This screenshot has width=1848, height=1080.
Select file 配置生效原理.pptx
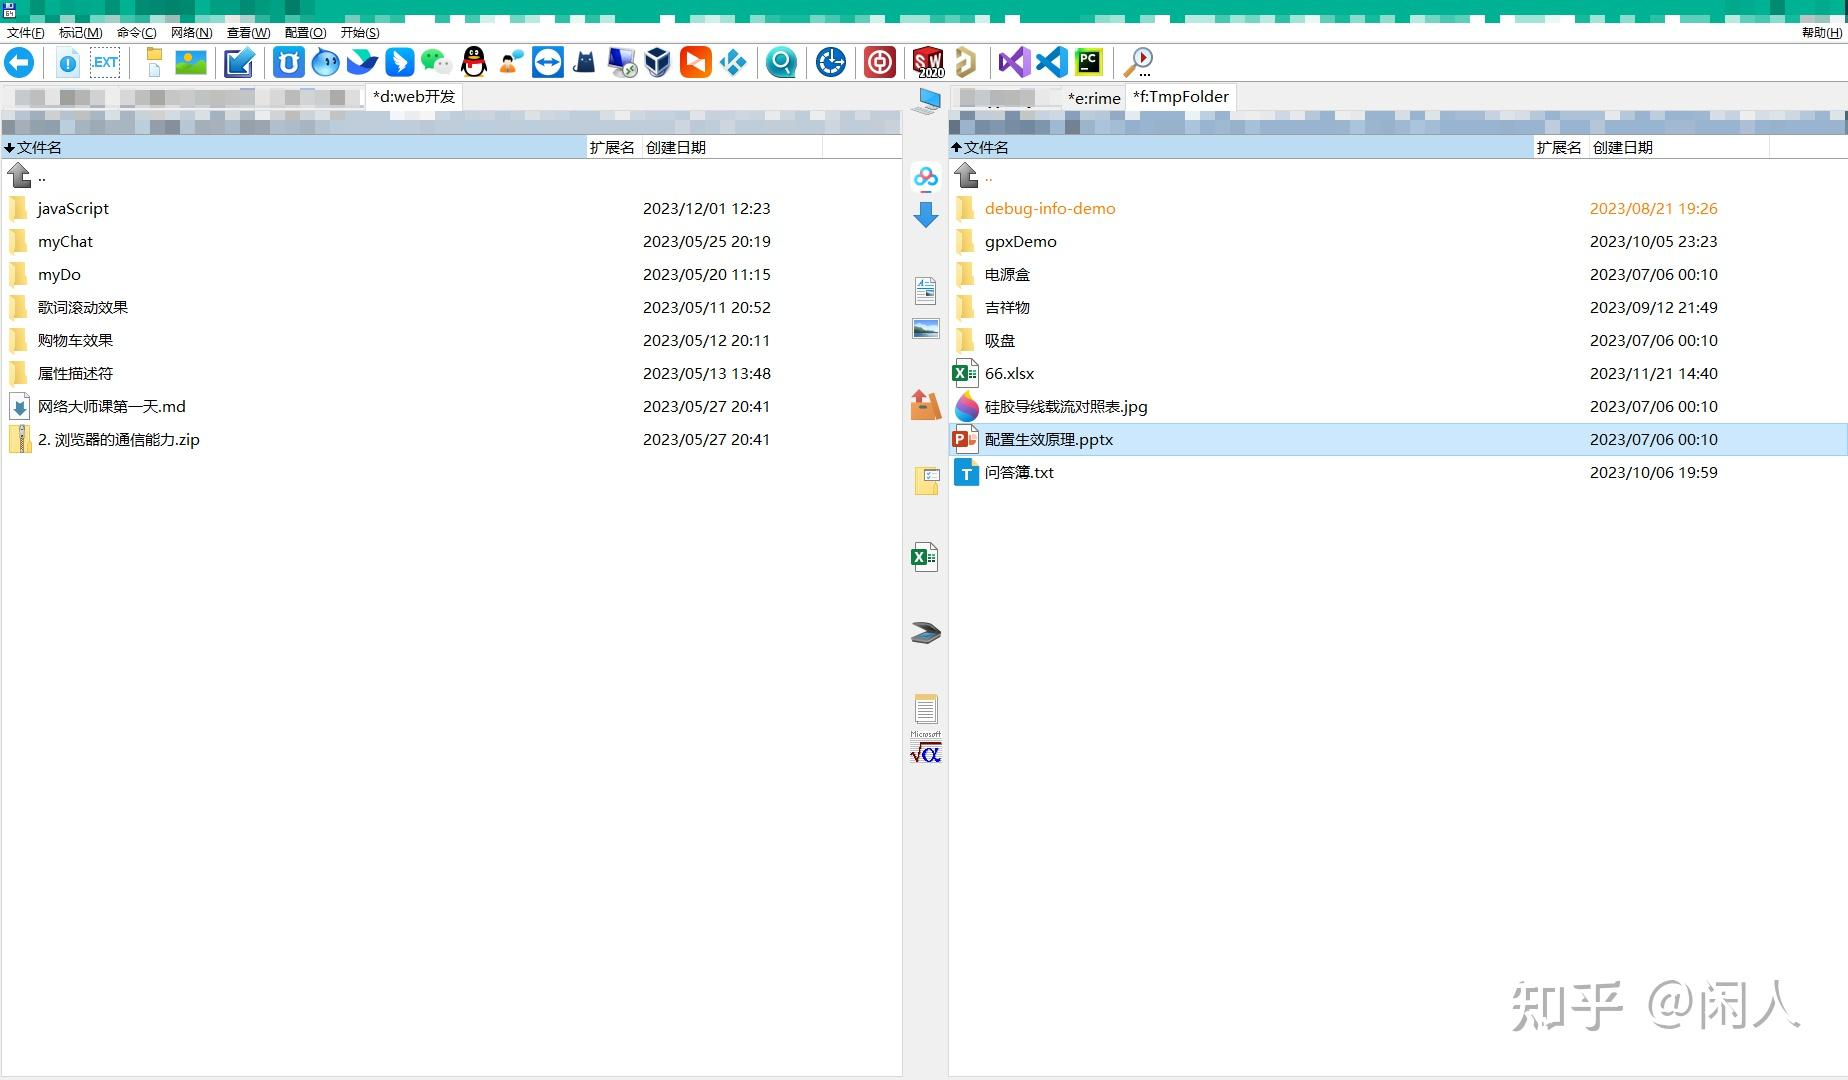1398,439
